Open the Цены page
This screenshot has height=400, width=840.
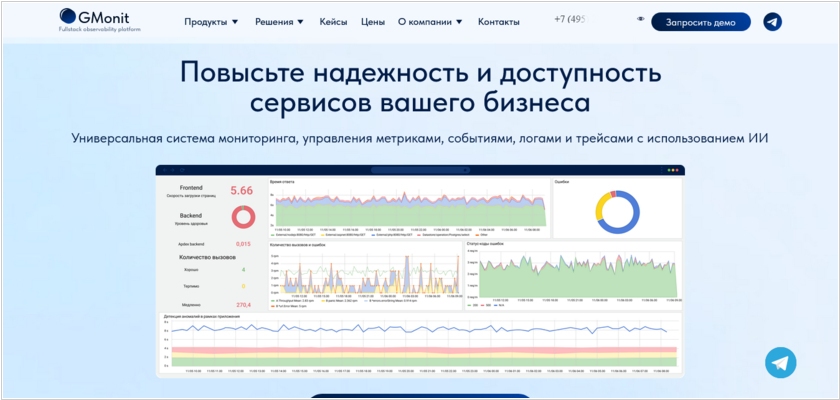373,22
